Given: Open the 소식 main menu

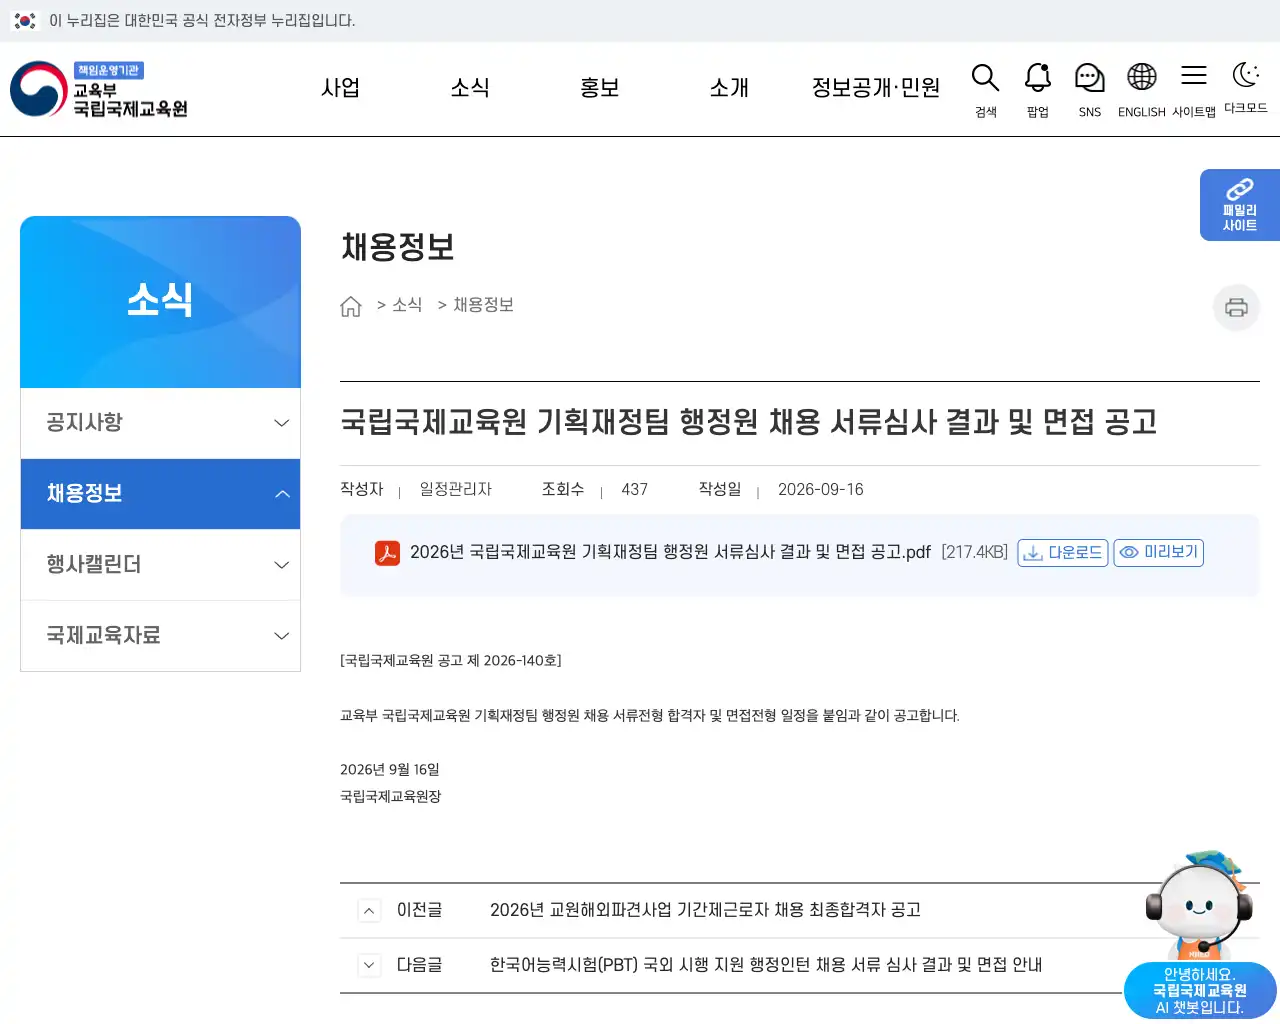Looking at the screenshot, I should tap(470, 88).
